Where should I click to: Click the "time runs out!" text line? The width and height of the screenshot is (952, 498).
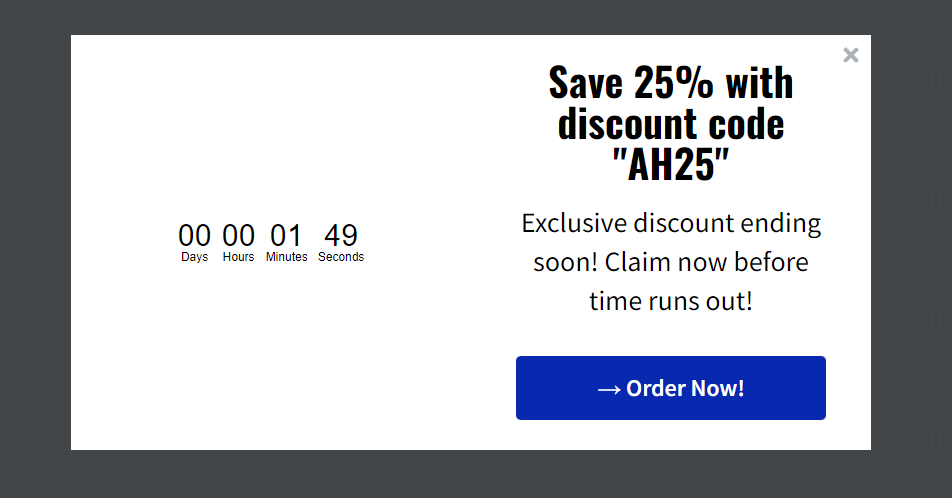click(x=671, y=301)
